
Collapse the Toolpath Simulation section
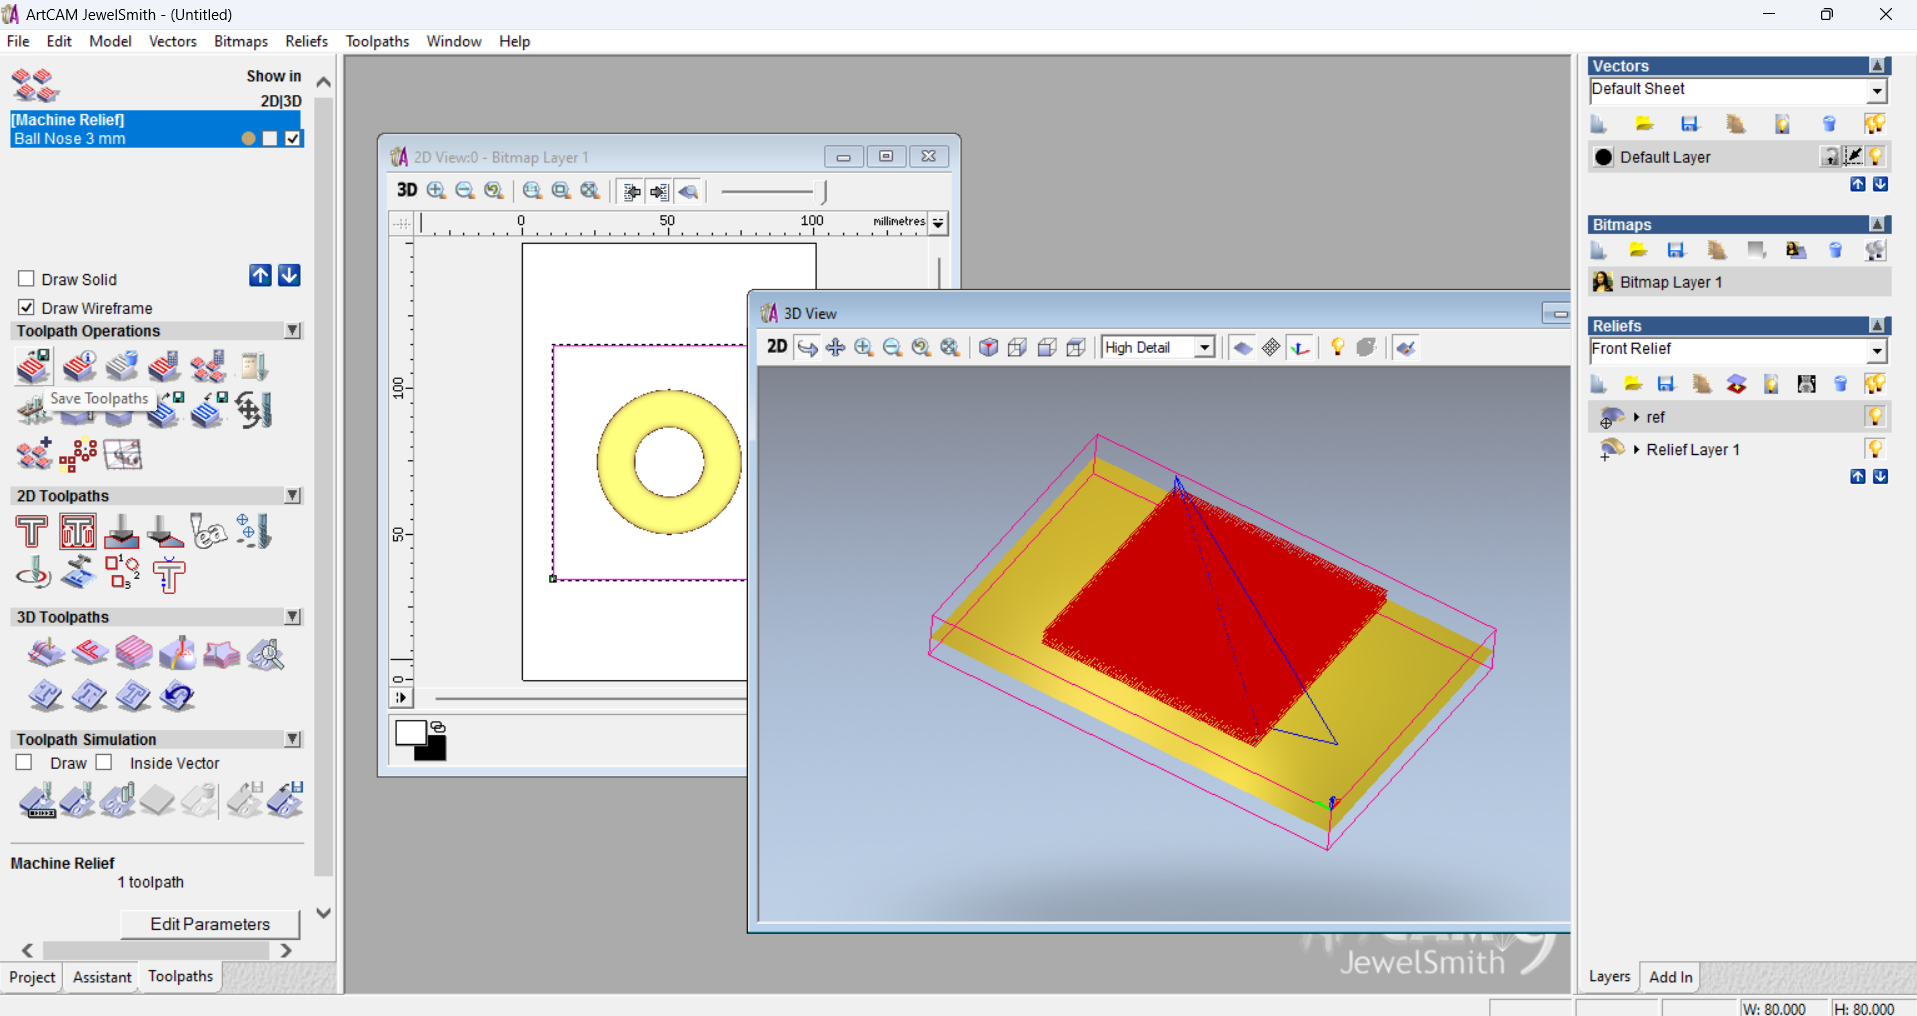[293, 739]
